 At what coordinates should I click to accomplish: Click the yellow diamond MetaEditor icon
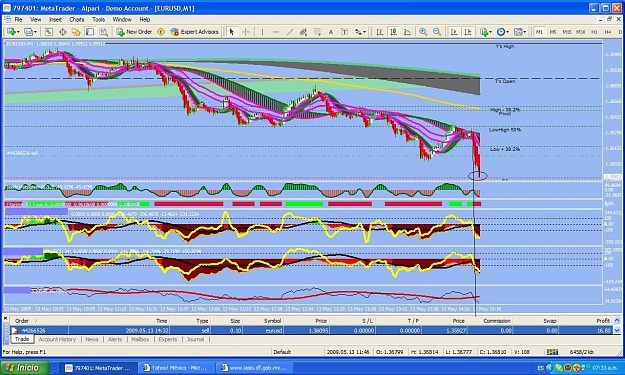[x=161, y=32]
